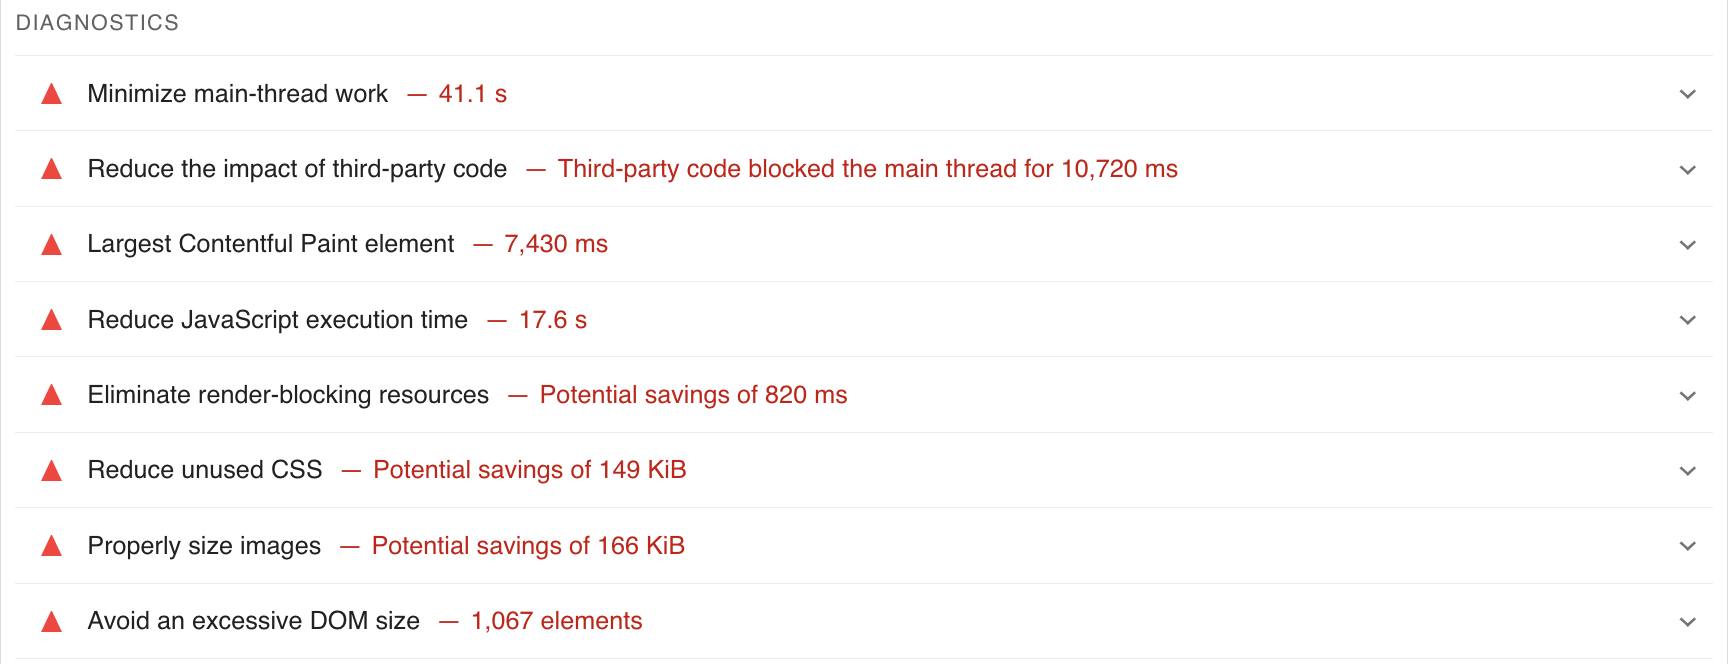The height and width of the screenshot is (664, 1730).
Task: Expand Avoid an excessive DOM size chevron
Action: coord(1688,622)
